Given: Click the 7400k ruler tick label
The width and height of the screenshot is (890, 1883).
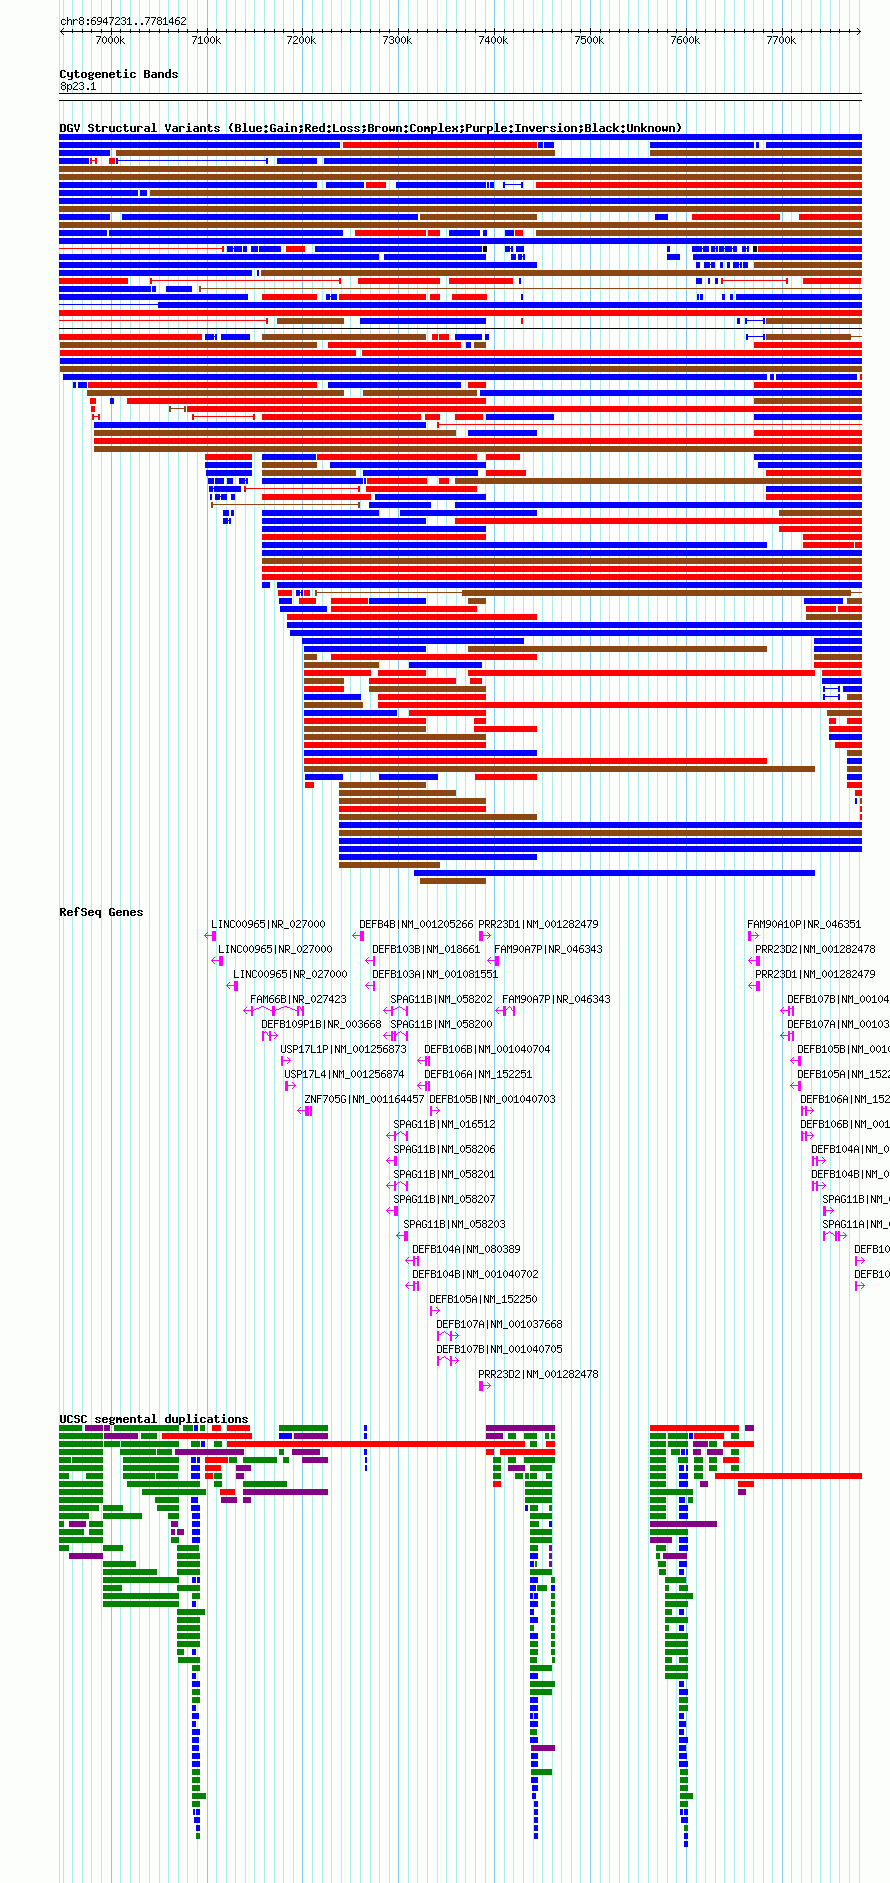Looking at the screenshot, I should (493, 40).
